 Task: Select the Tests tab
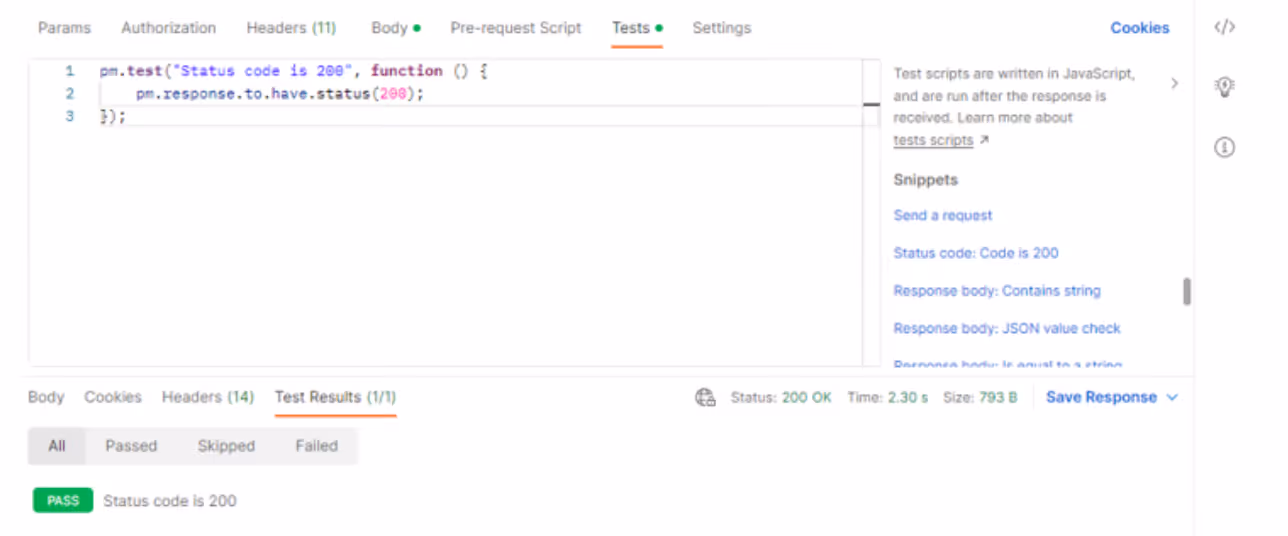(x=637, y=28)
